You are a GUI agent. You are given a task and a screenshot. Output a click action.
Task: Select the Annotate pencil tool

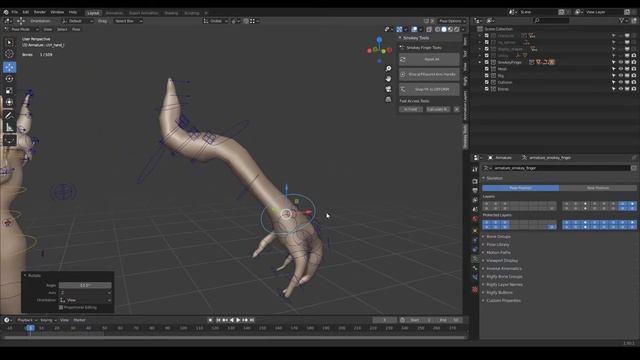click(9, 115)
